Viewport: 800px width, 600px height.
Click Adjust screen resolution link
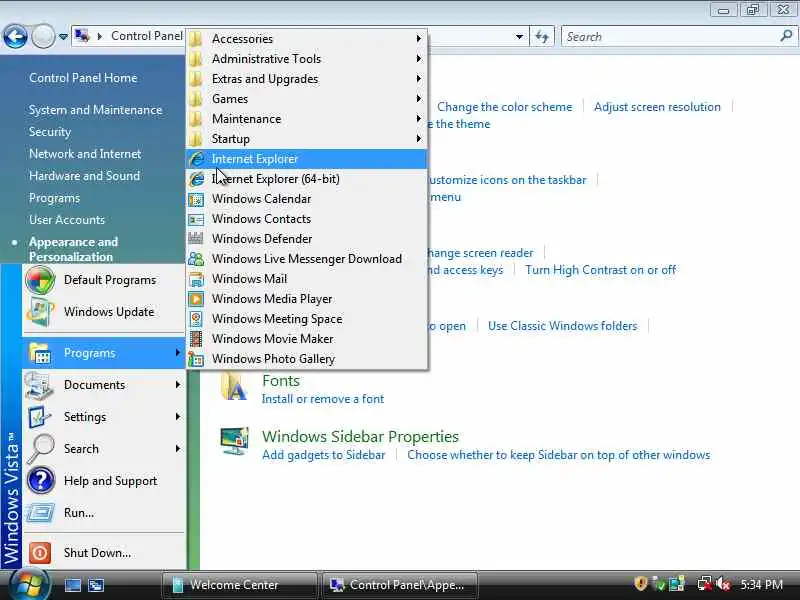click(x=657, y=107)
